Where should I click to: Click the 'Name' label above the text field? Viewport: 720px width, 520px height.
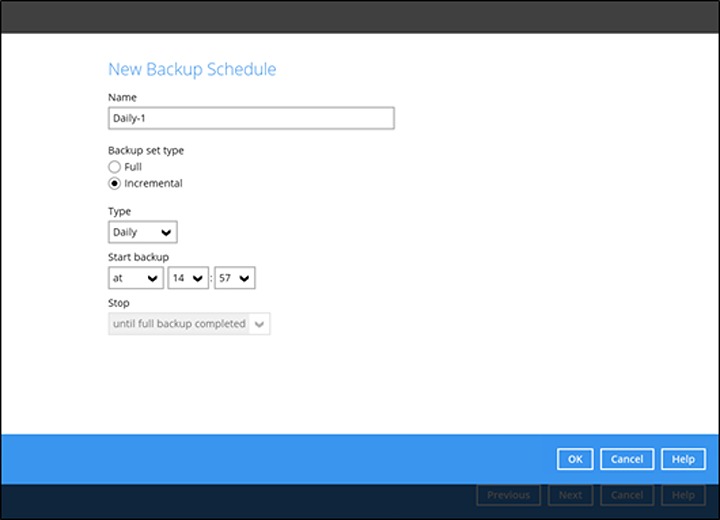[x=122, y=97]
